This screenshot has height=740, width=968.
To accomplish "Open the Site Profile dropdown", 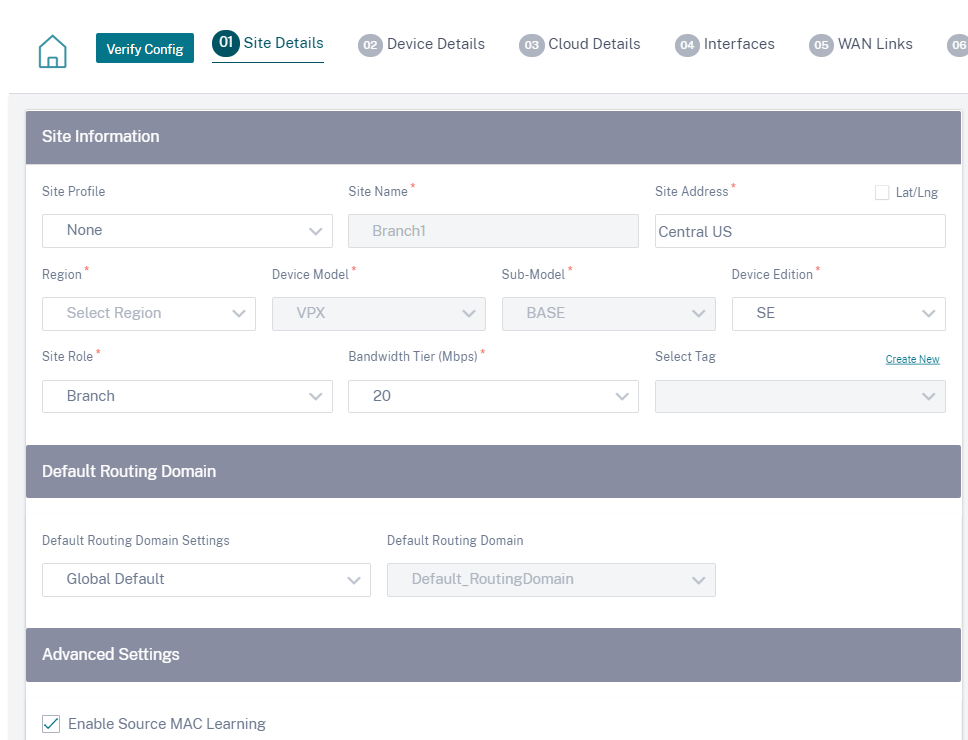I will coord(187,231).
